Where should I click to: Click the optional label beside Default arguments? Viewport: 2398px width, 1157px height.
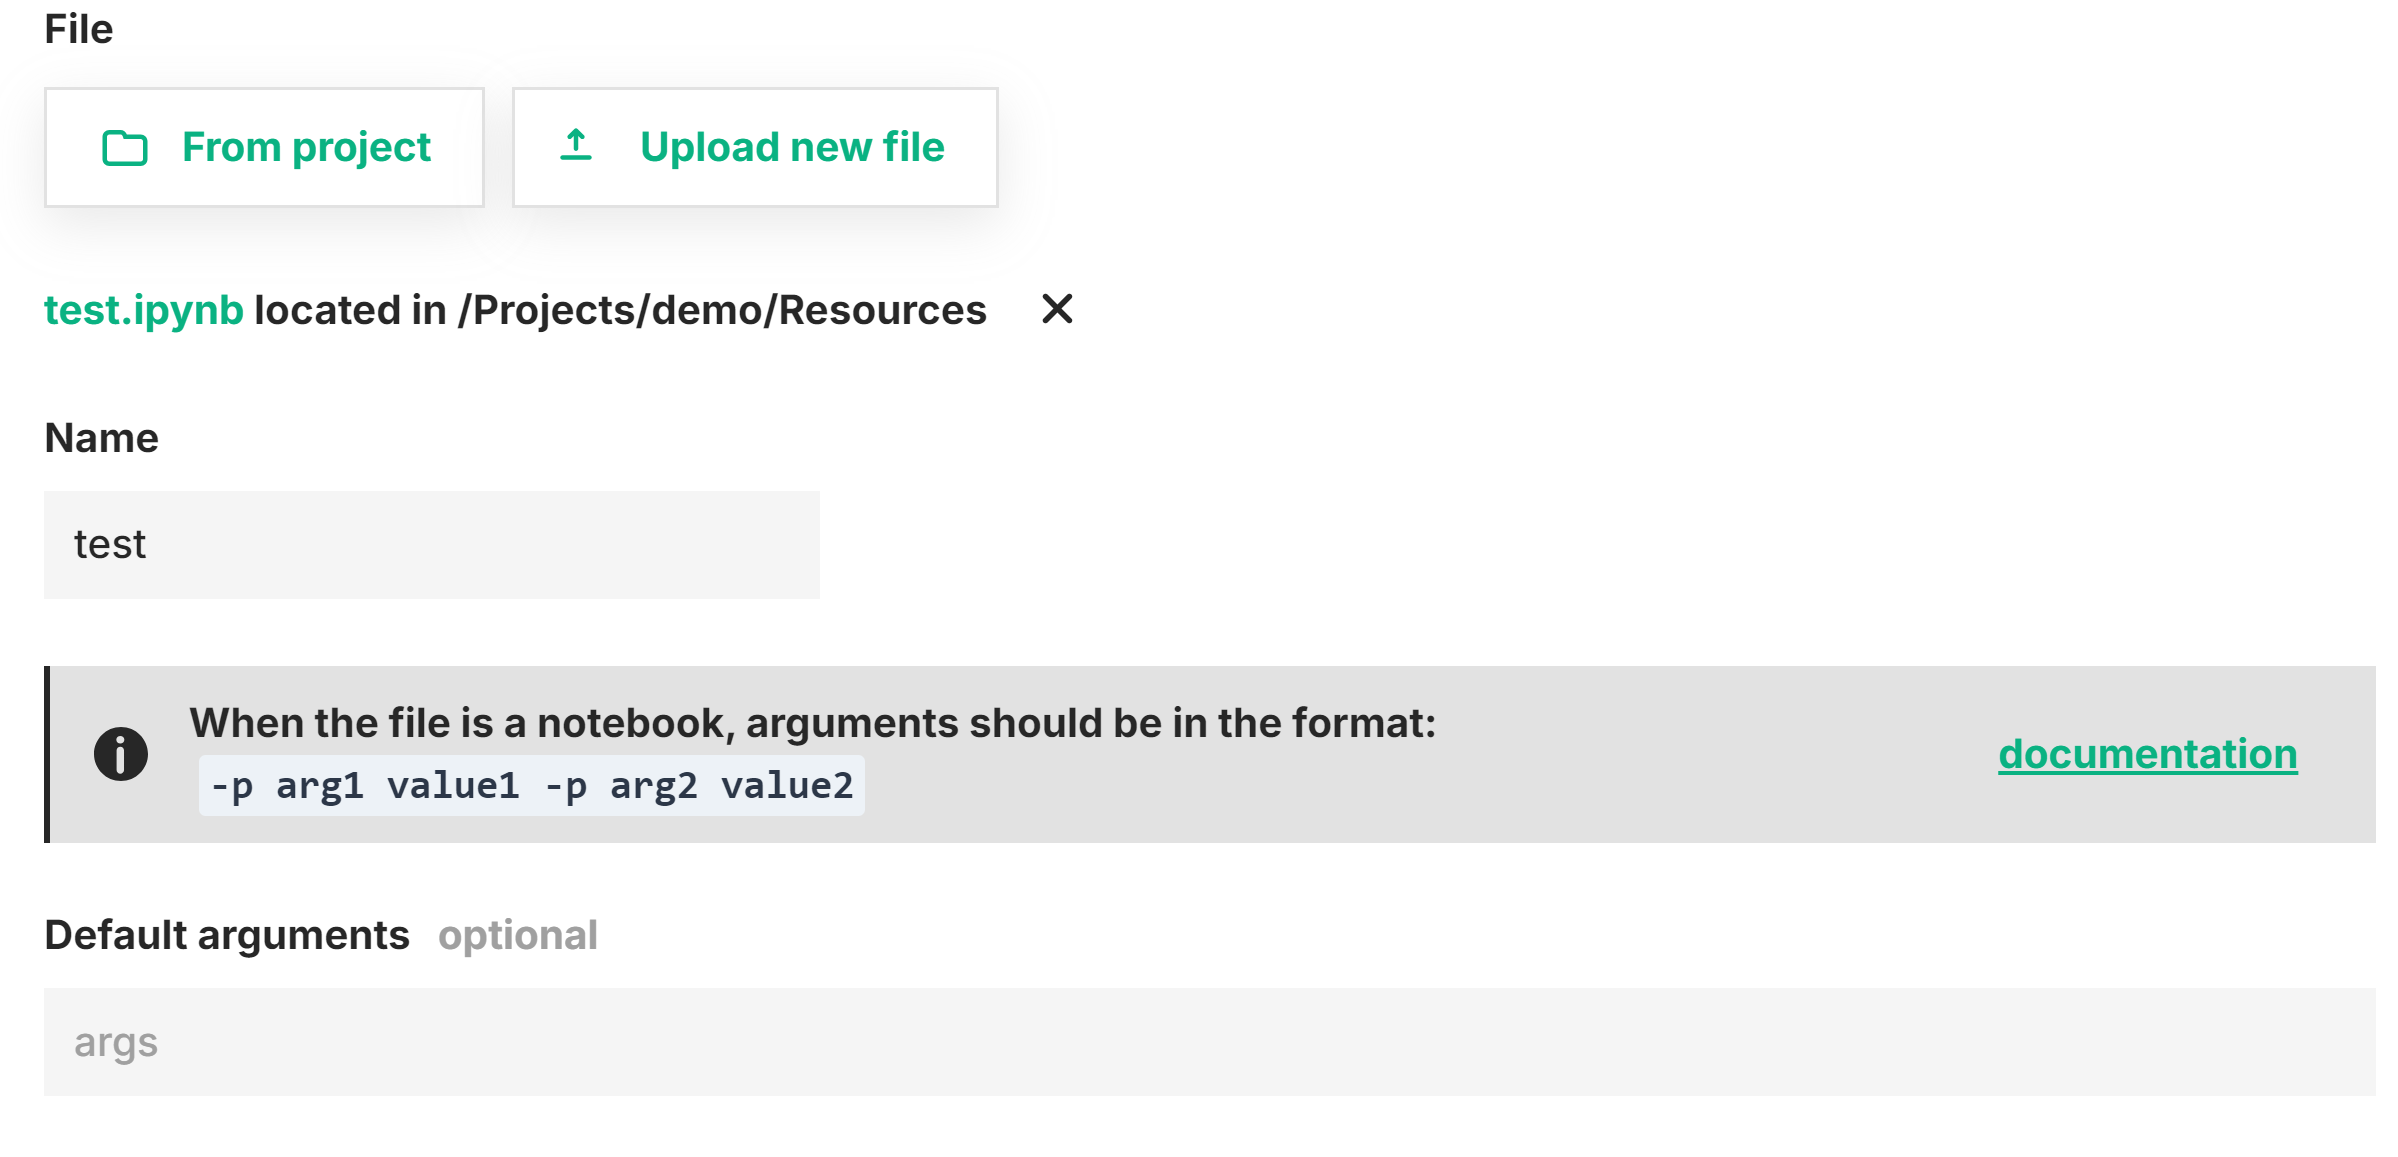518,935
